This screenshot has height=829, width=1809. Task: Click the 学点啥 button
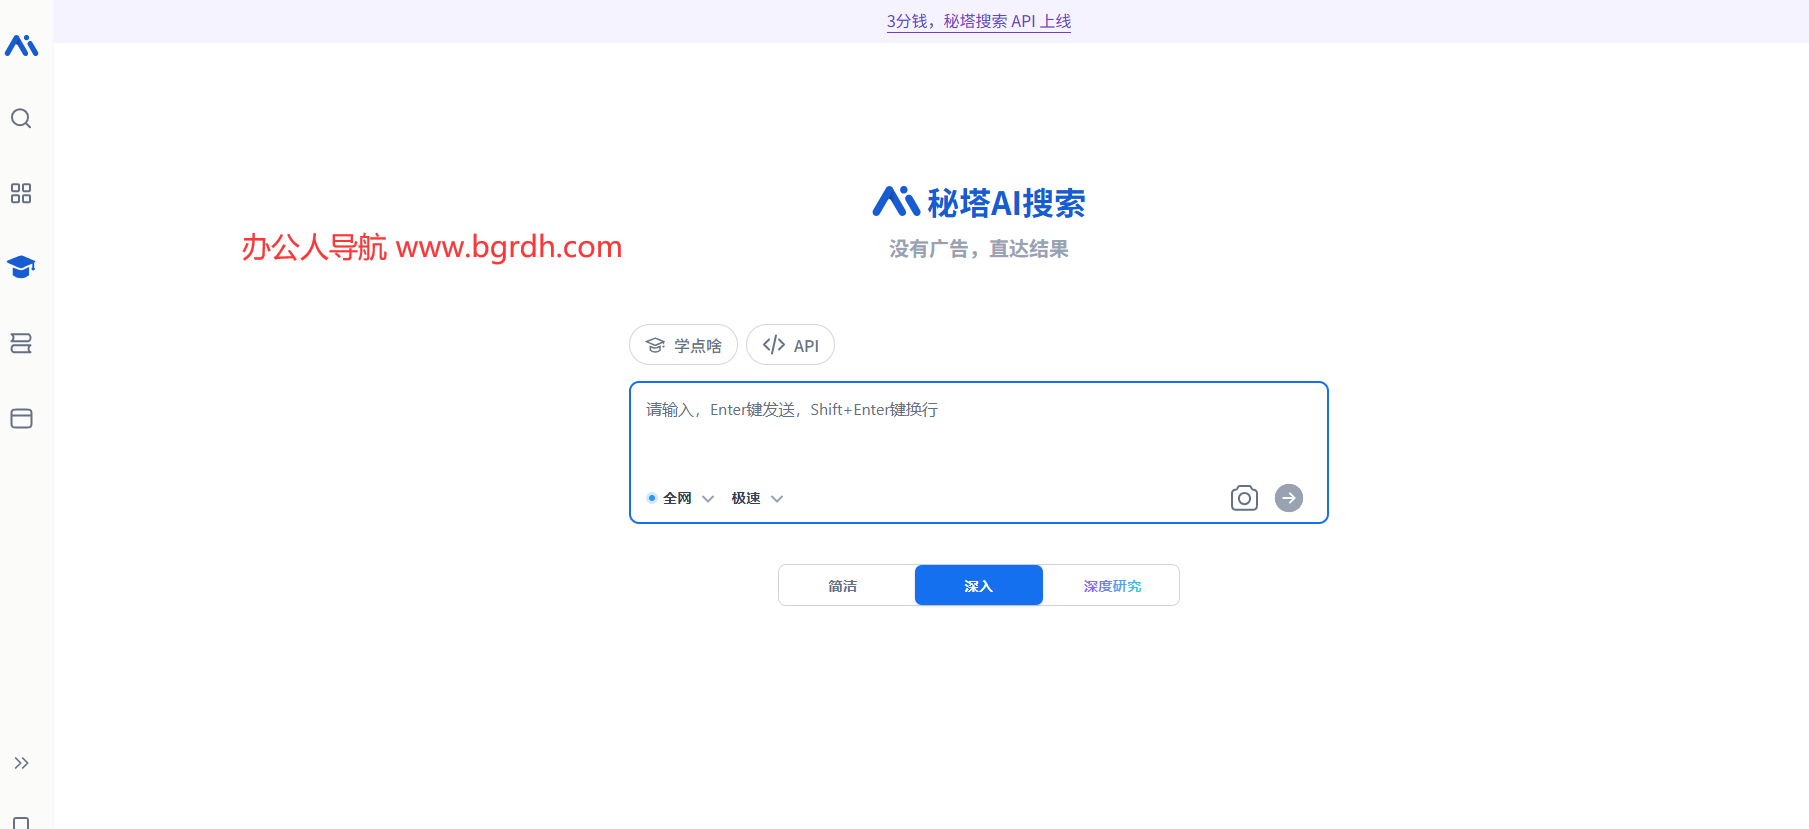pos(683,345)
